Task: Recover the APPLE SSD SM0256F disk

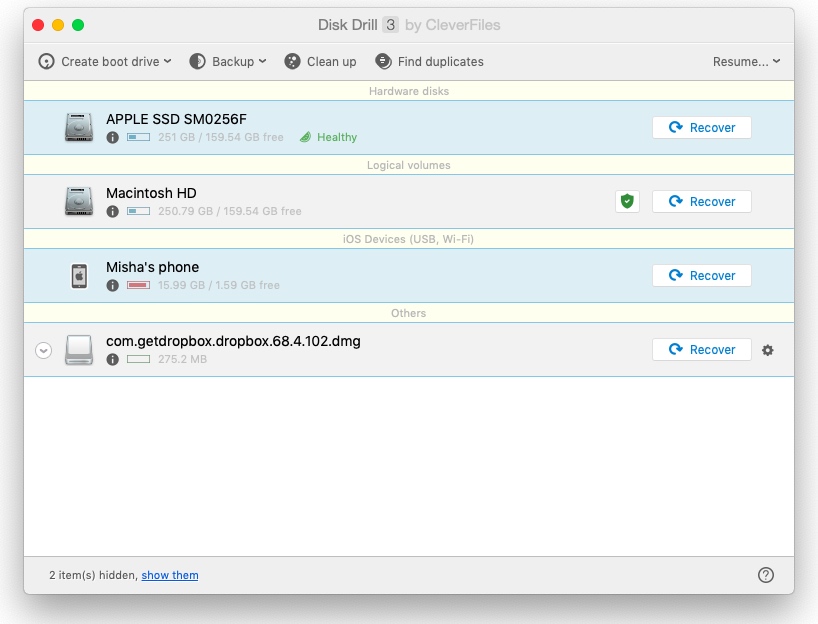Action: click(x=702, y=127)
